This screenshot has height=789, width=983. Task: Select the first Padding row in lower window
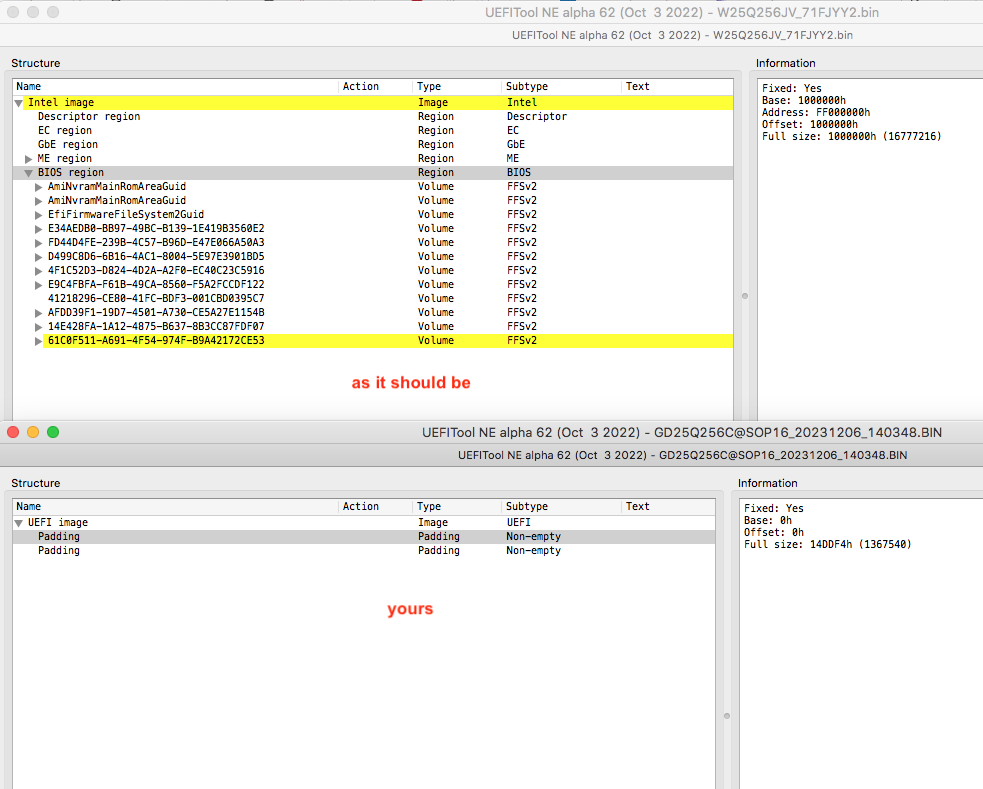coord(364,536)
